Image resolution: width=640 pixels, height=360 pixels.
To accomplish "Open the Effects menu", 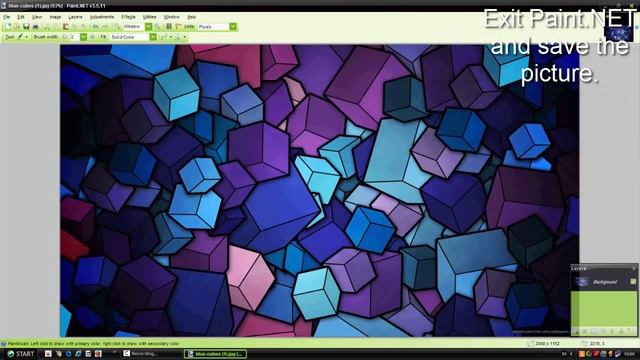I will (129, 17).
